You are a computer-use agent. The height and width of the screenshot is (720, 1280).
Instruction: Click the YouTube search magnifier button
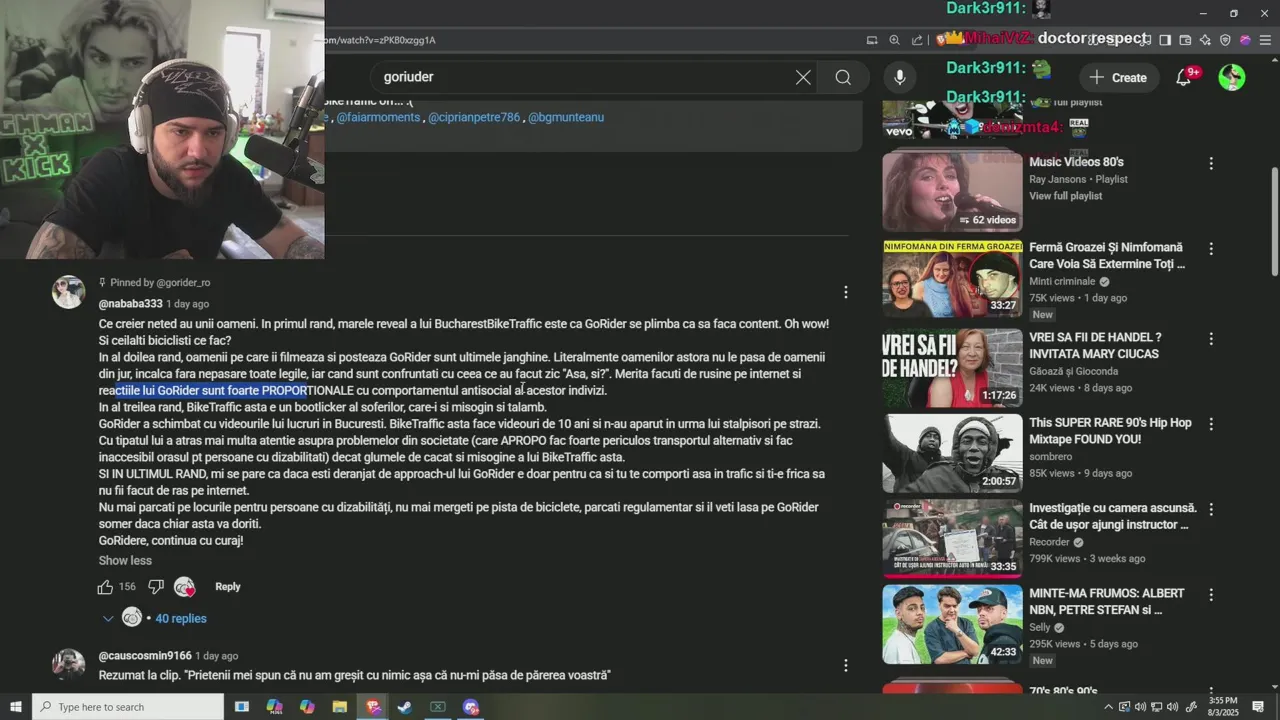coord(843,77)
